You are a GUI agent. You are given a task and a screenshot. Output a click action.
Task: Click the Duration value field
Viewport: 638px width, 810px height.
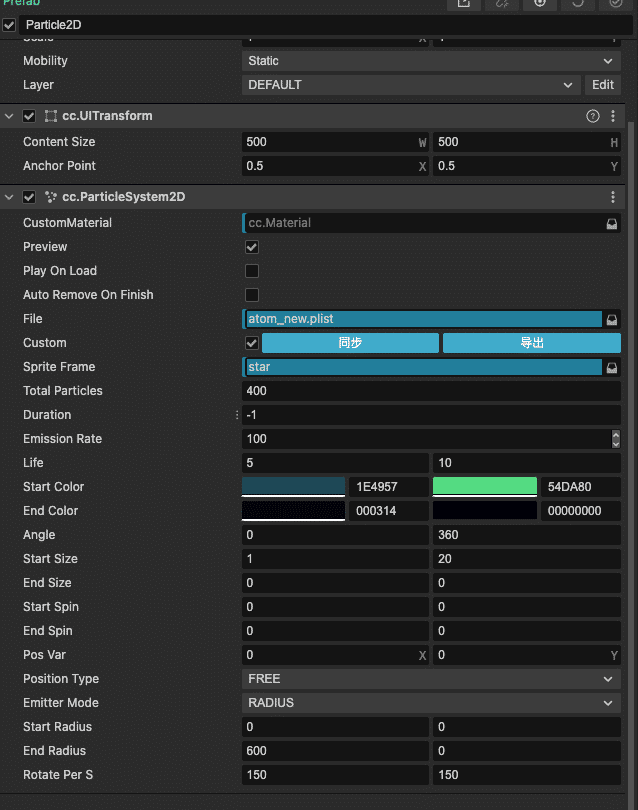pyautogui.click(x=431, y=415)
